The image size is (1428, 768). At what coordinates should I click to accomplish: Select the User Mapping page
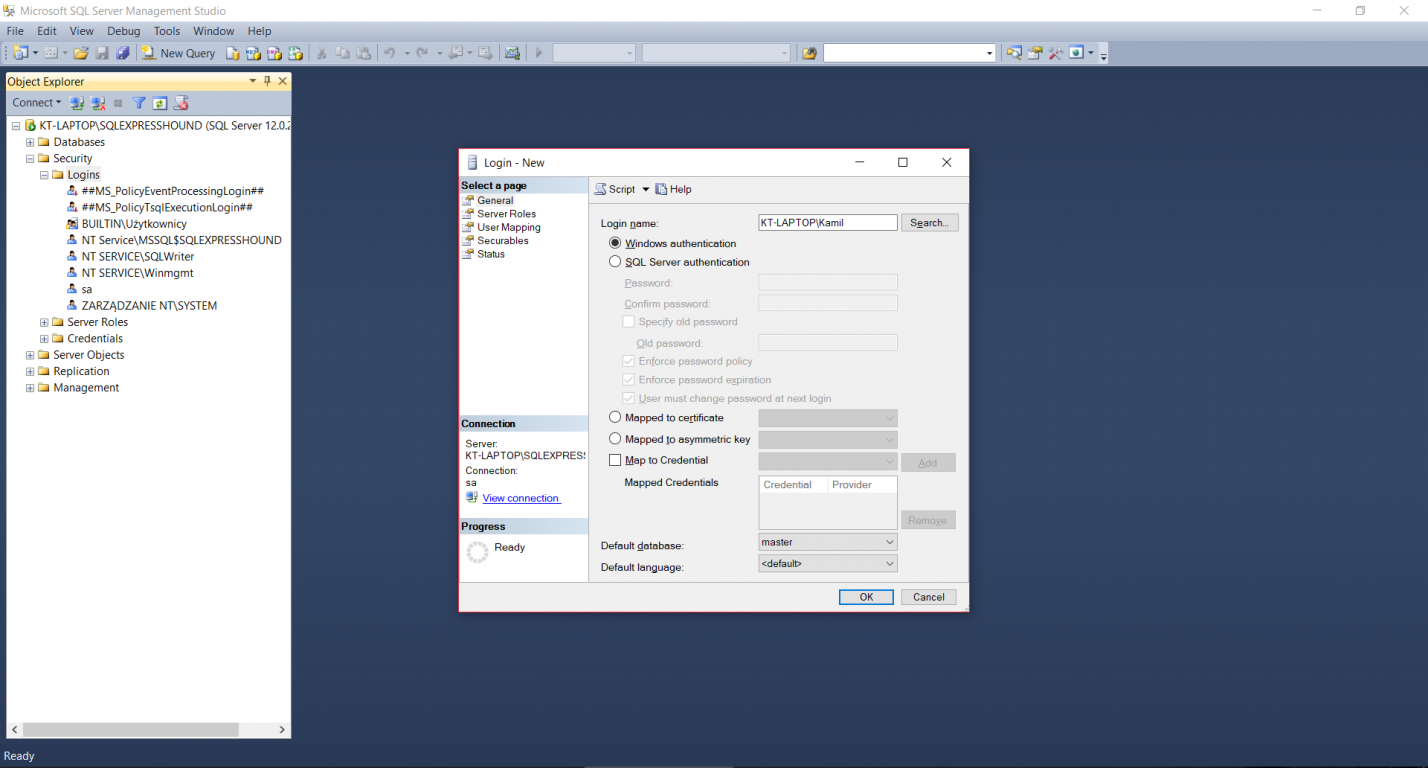[508, 227]
